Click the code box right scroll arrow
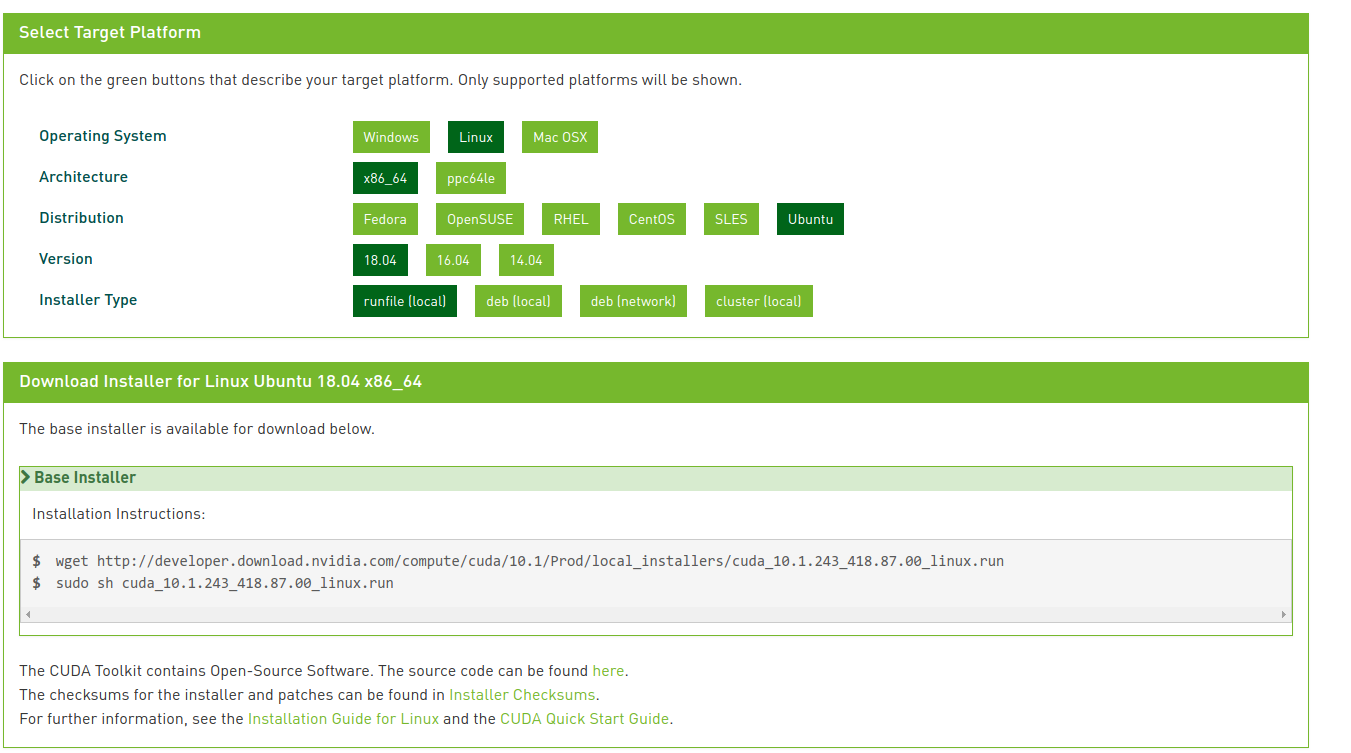The height and width of the screenshot is (753, 1351). (1284, 614)
